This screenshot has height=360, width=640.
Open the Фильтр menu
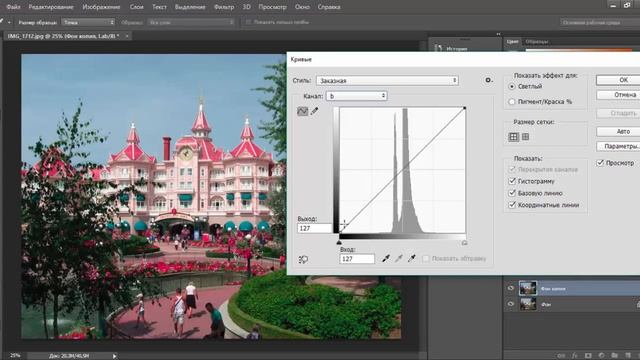coord(224,7)
